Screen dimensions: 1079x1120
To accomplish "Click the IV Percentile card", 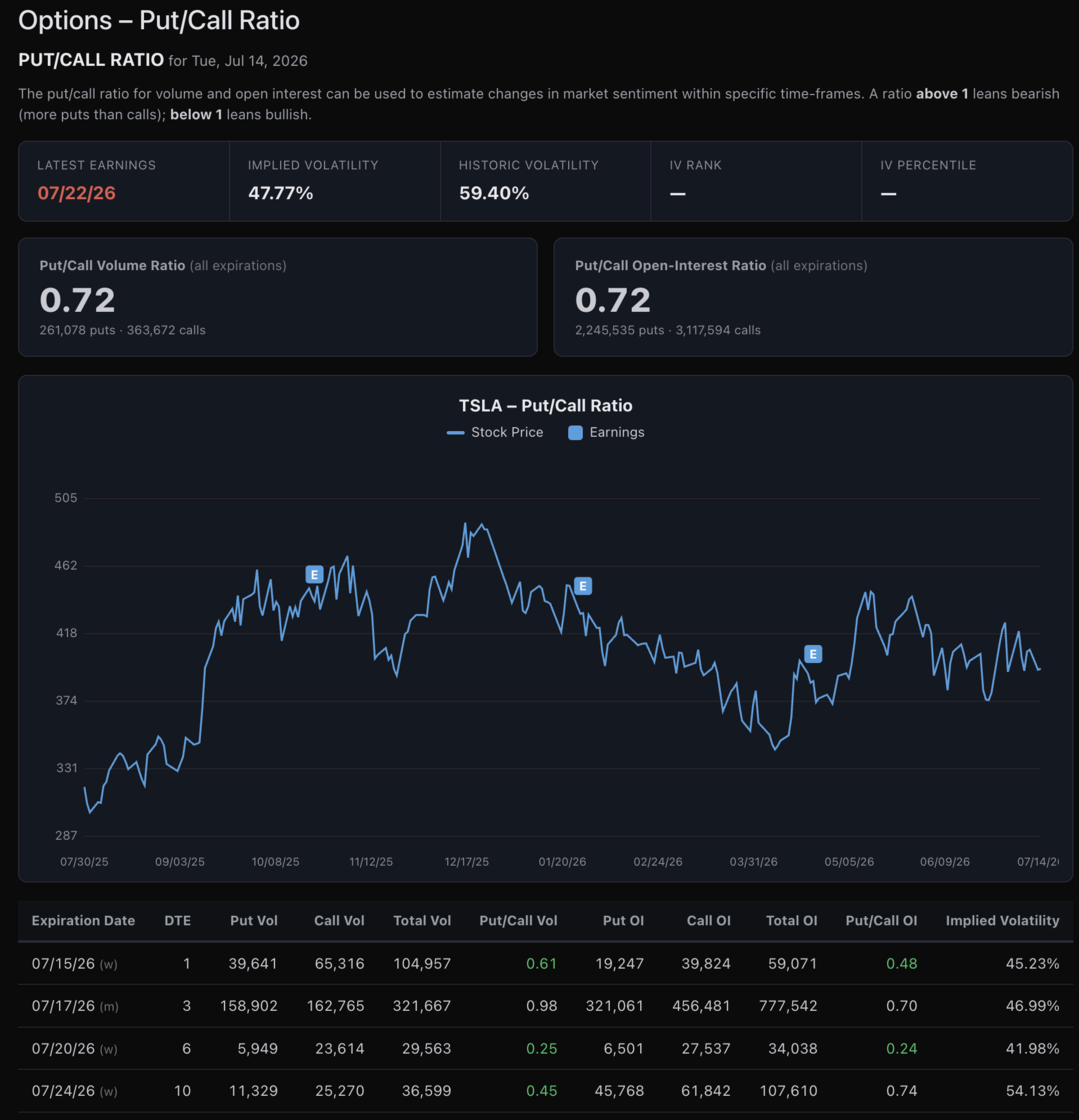I will pyautogui.click(x=967, y=181).
